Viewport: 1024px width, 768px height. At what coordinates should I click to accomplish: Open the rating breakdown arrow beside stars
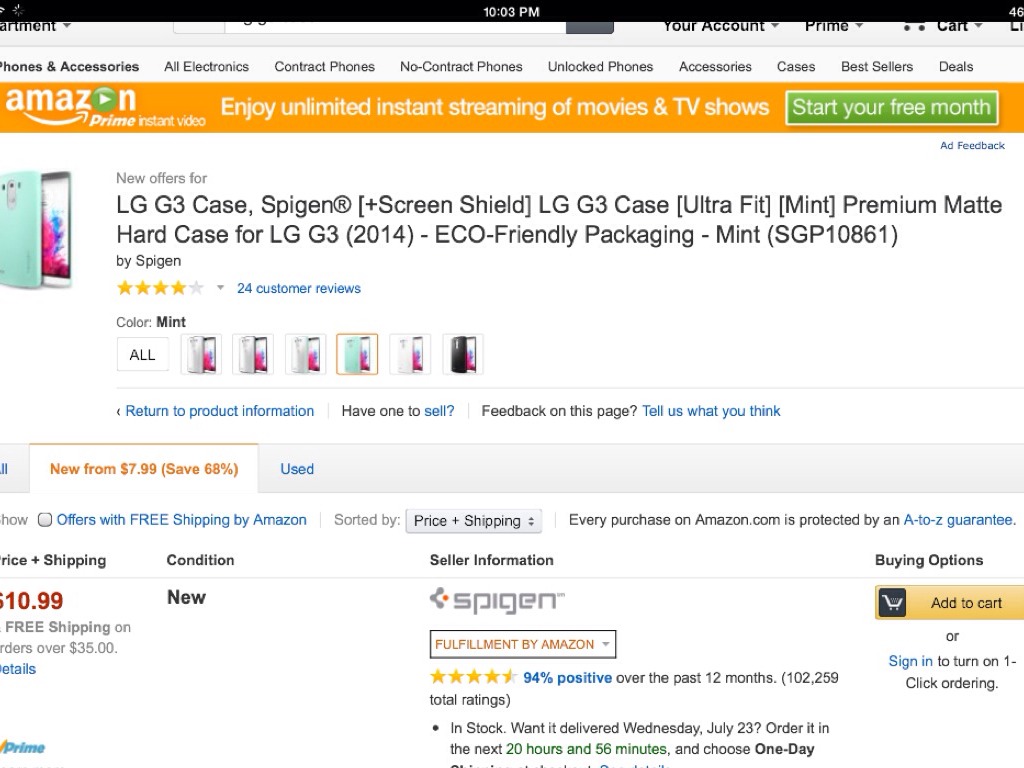coord(221,288)
